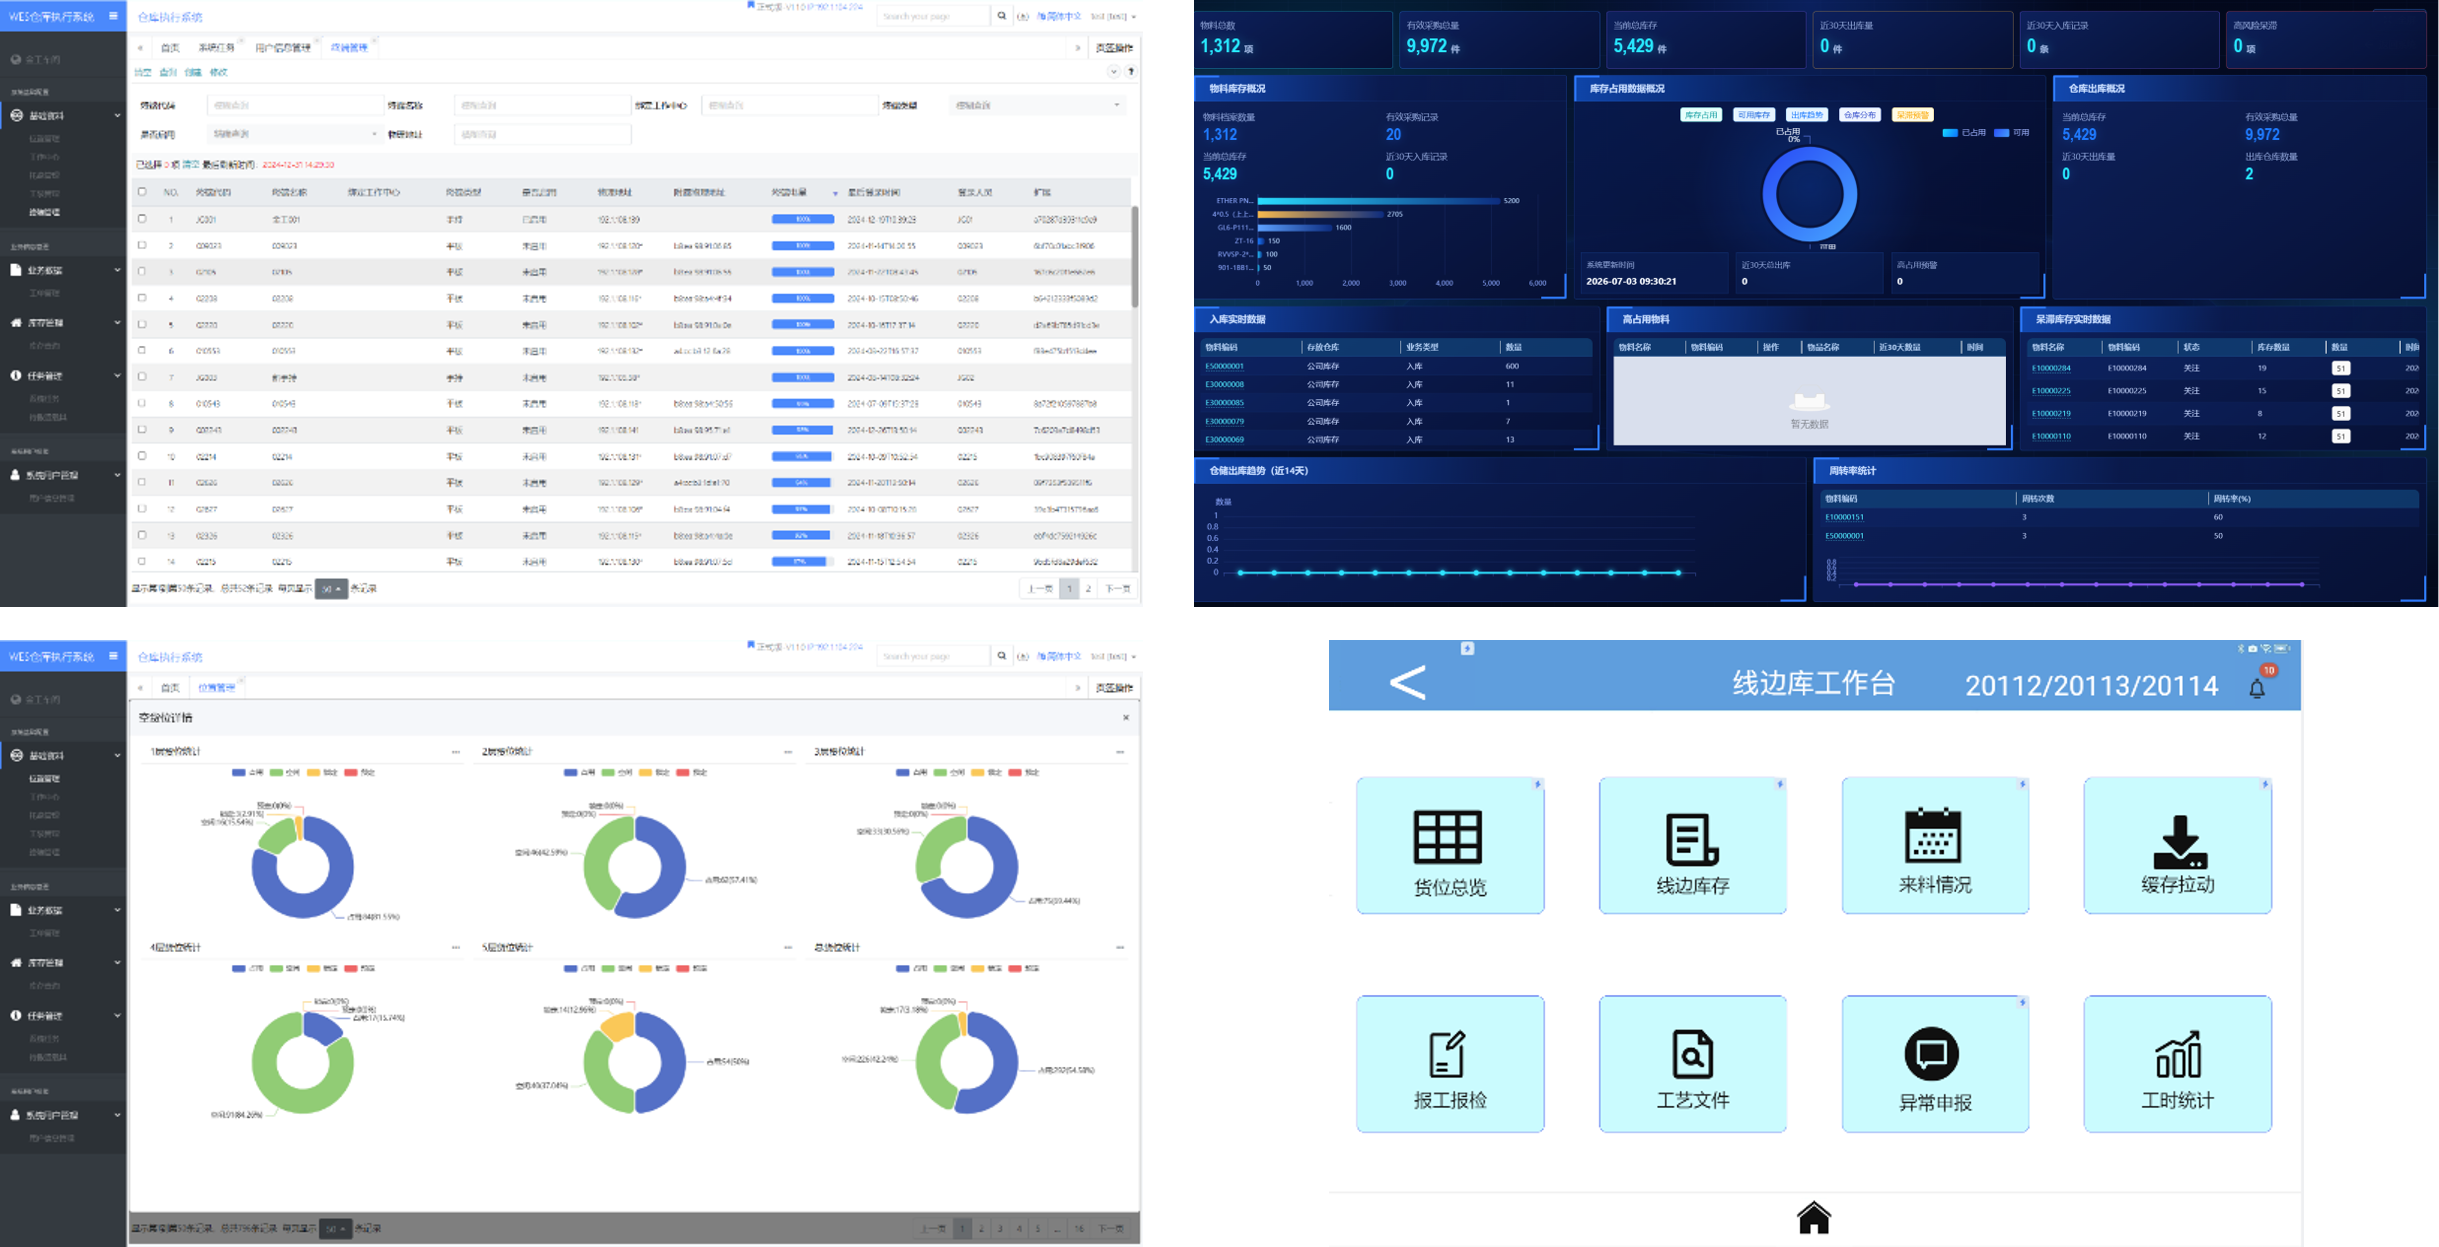Open the 货位总览 grid tile
This screenshot has width=2439, height=1247.
pyautogui.click(x=1449, y=845)
